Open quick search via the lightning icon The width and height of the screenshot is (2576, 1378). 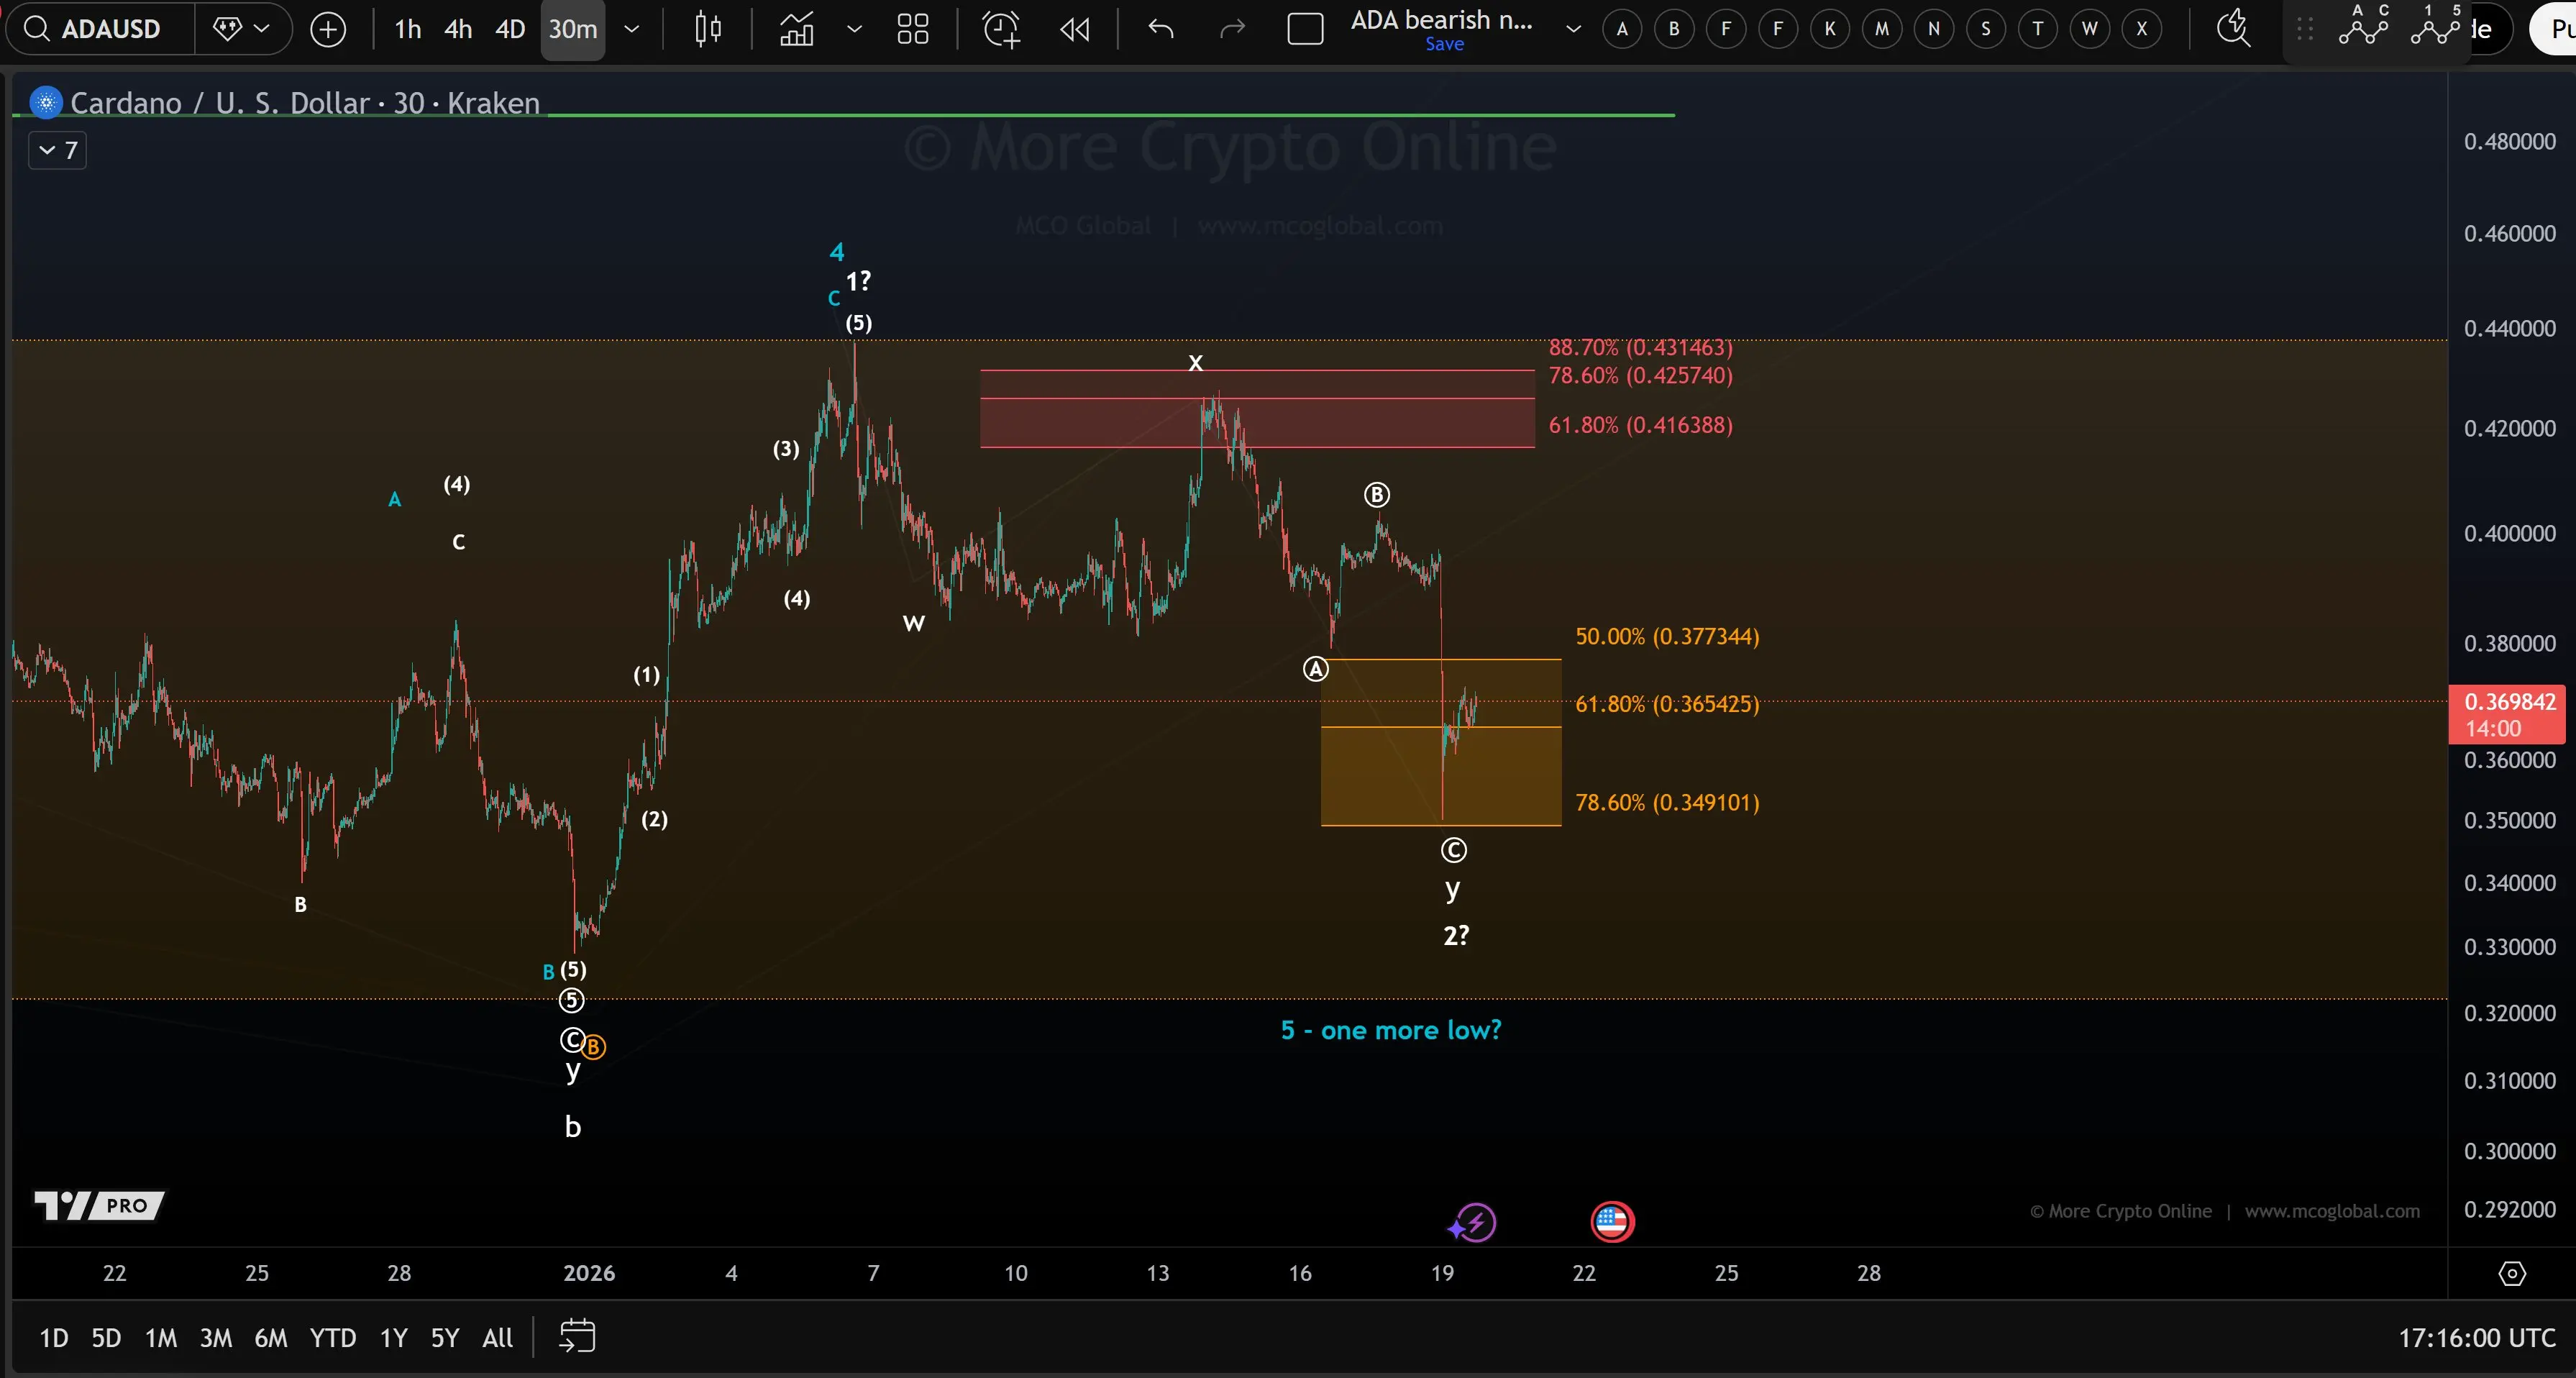2233,29
